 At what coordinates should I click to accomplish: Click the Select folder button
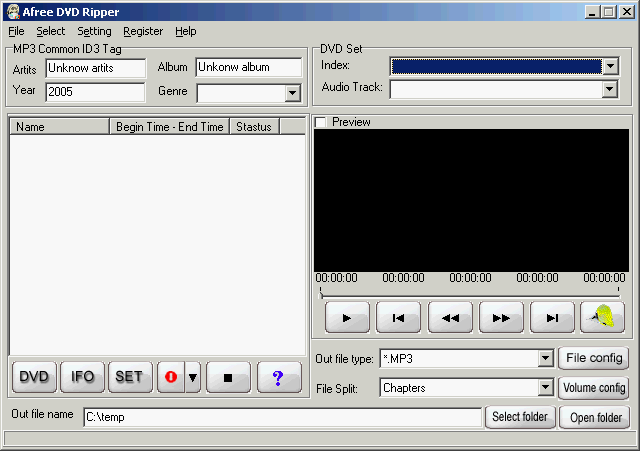[520, 417]
